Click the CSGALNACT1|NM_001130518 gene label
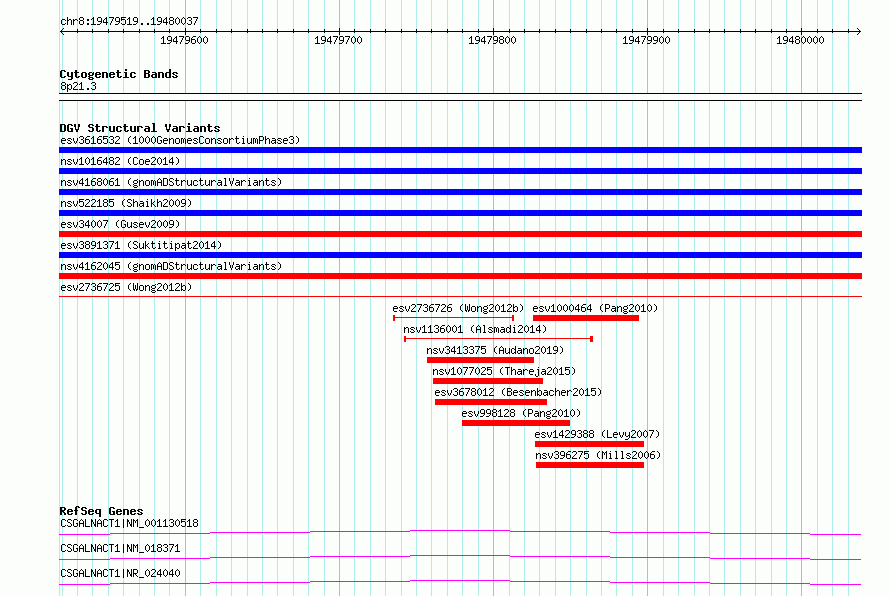The image size is (890, 596). coord(129,523)
